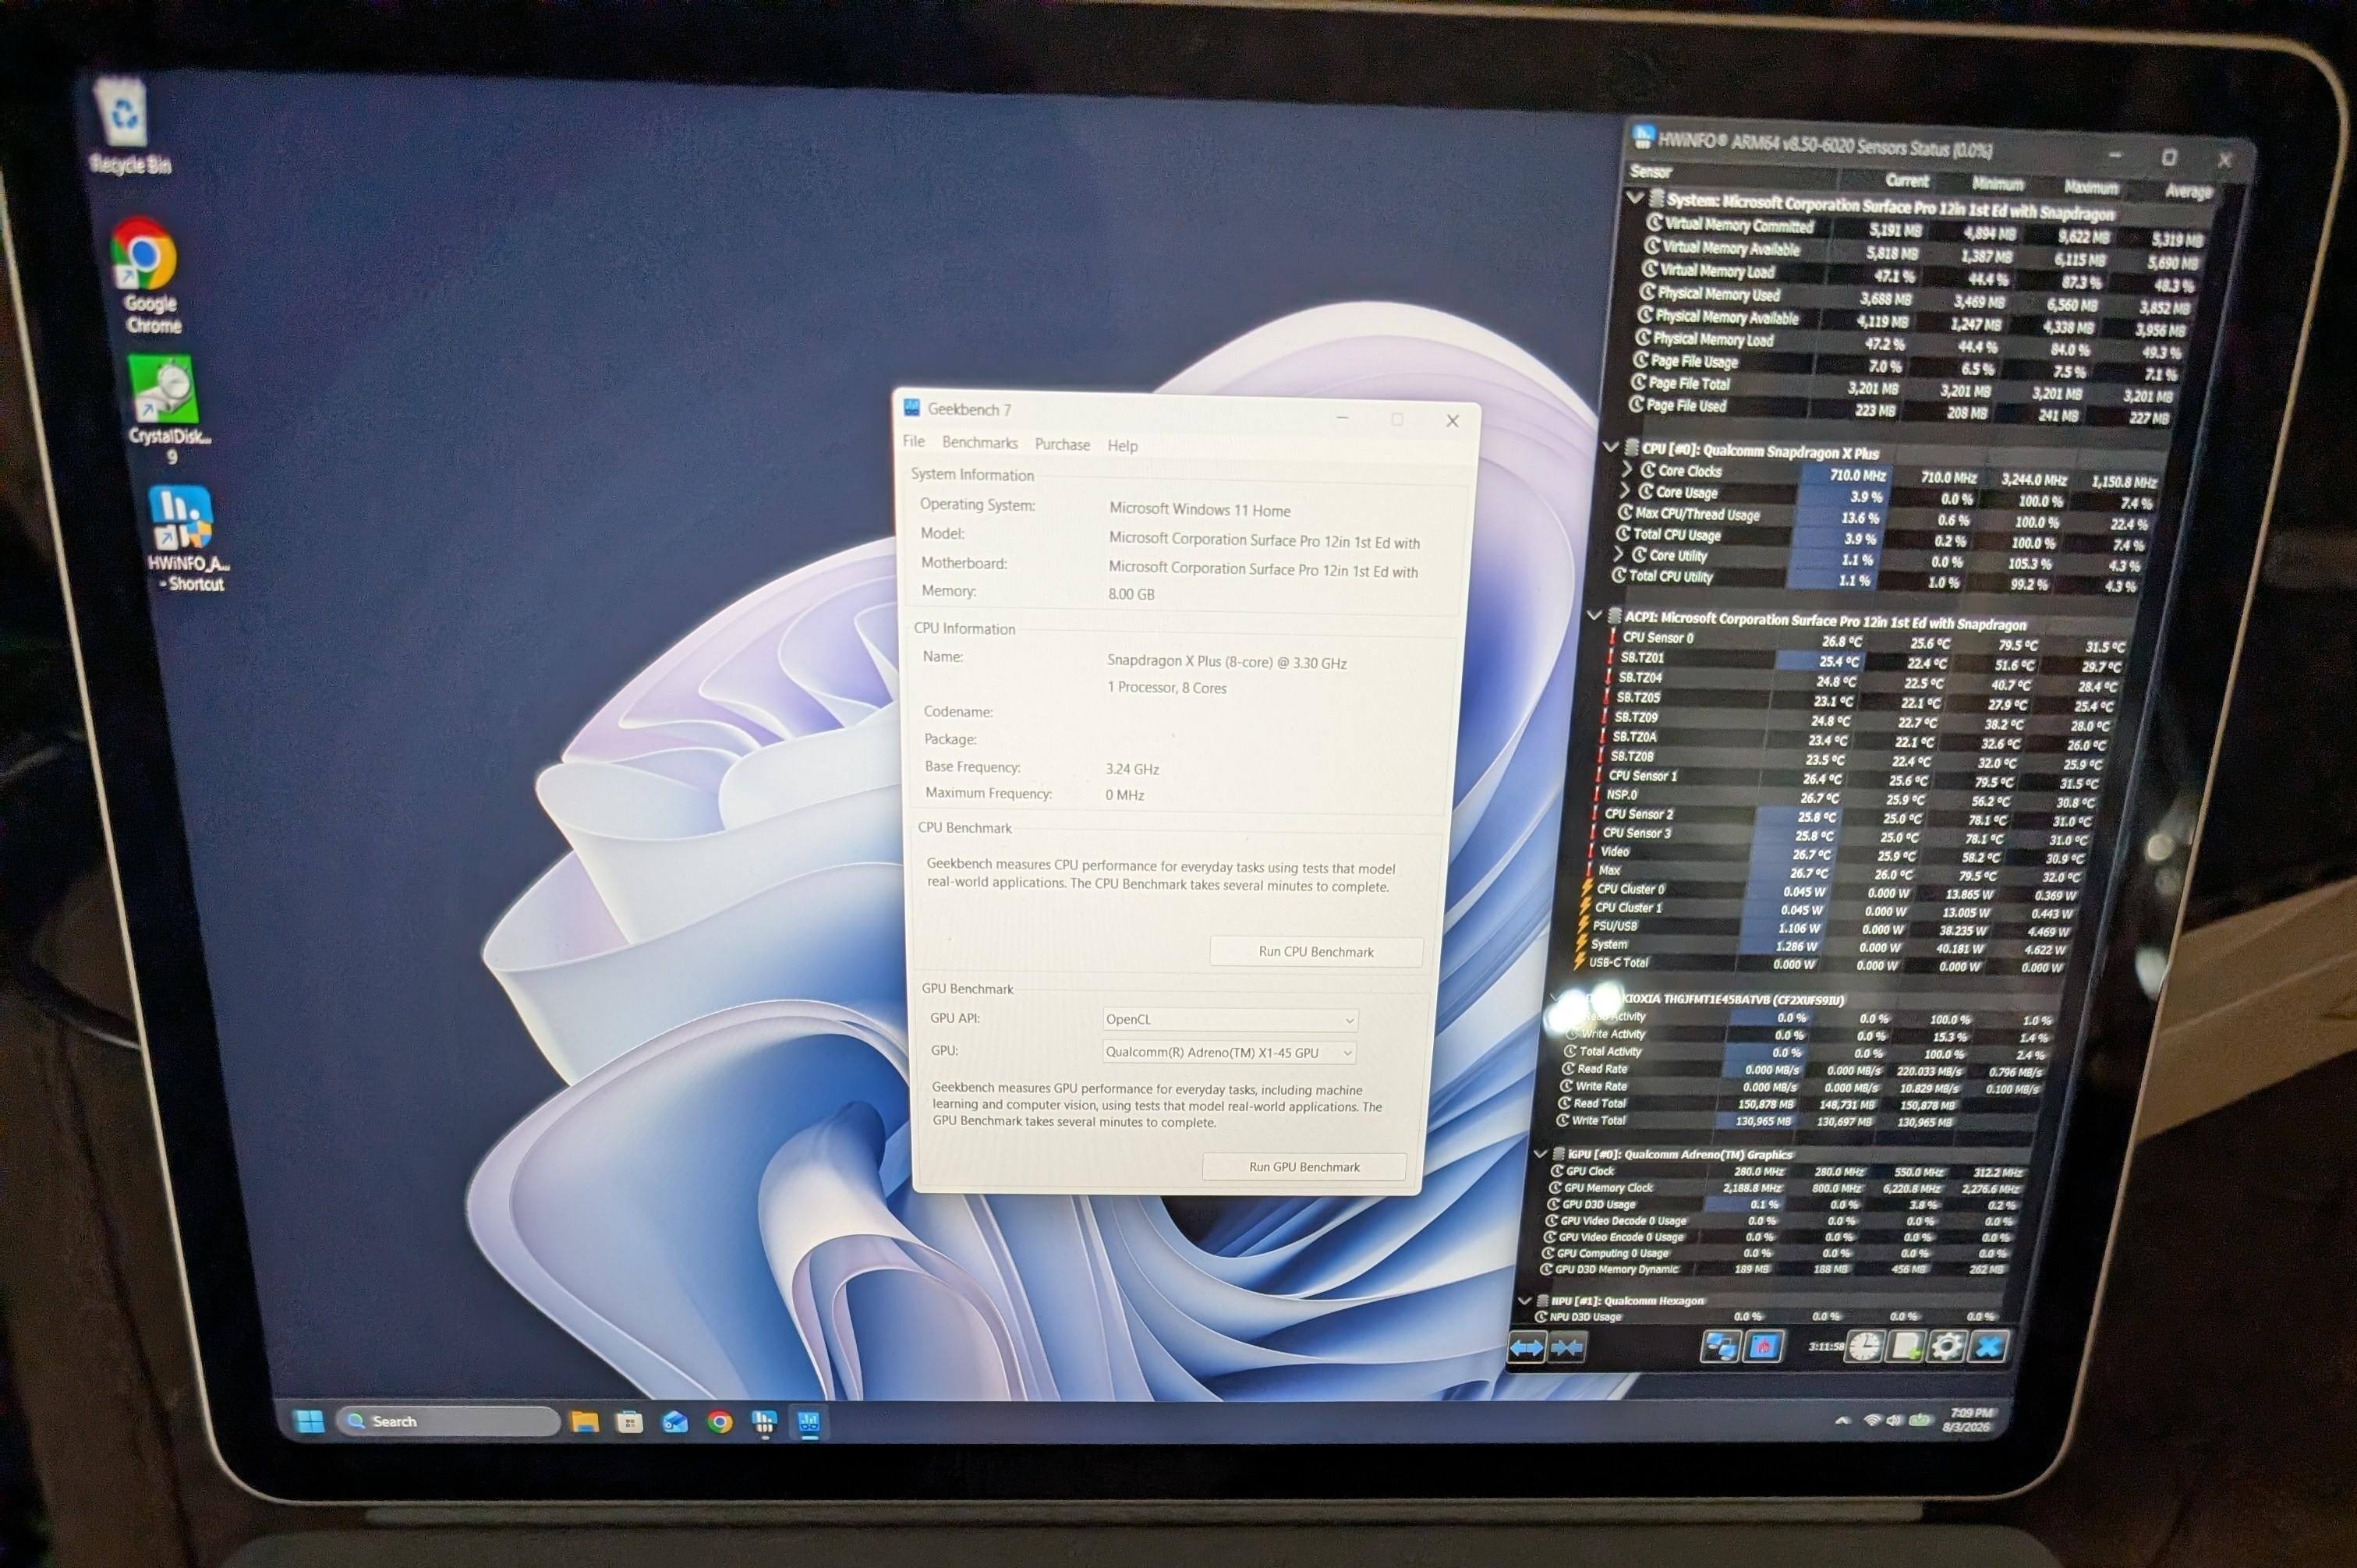Collapse the iGPU [#0] Adreno Graphics group
The image size is (2357, 1568).
[1540, 1153]
